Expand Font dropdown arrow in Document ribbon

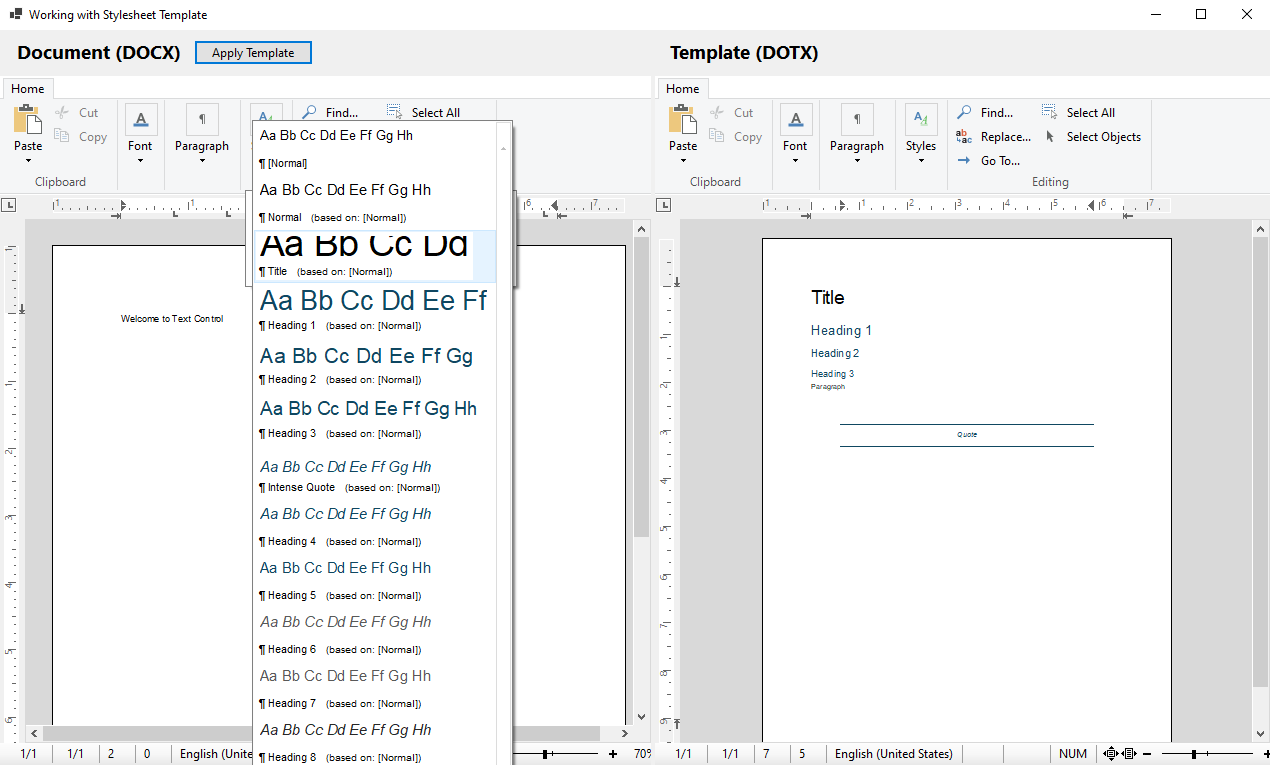pos(141,161)
